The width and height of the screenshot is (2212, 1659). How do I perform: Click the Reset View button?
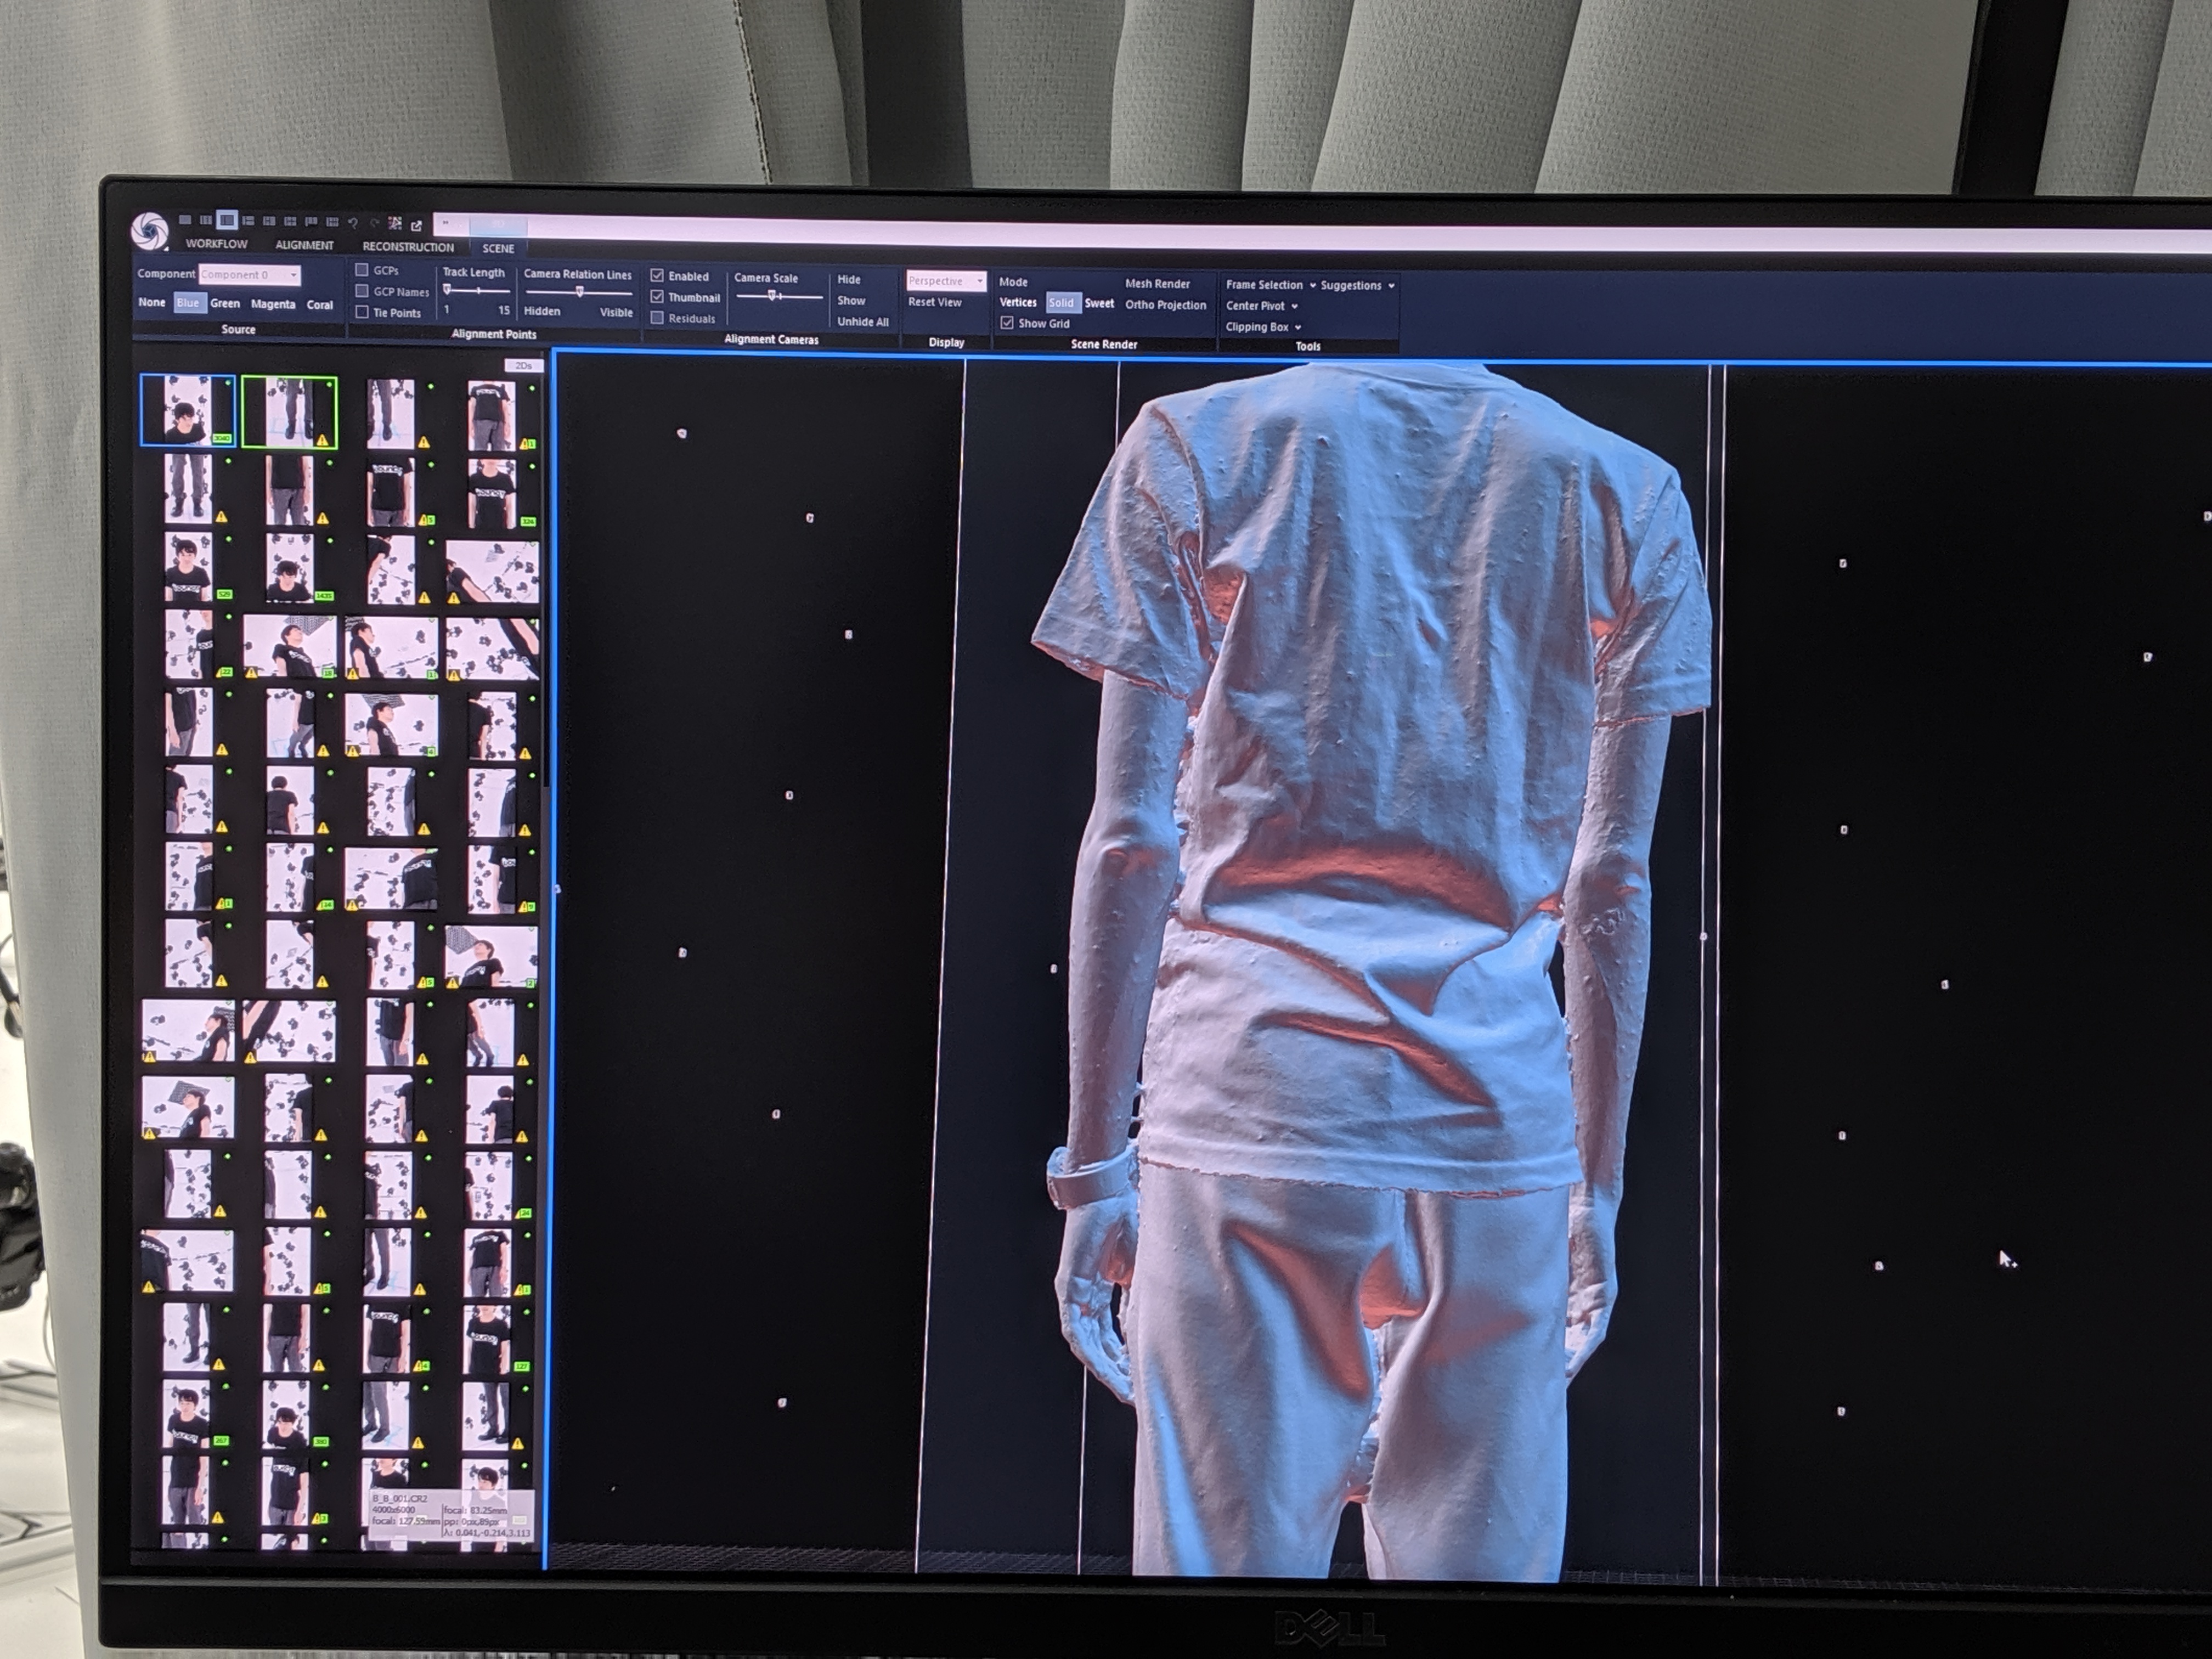(x=934, y=302)
